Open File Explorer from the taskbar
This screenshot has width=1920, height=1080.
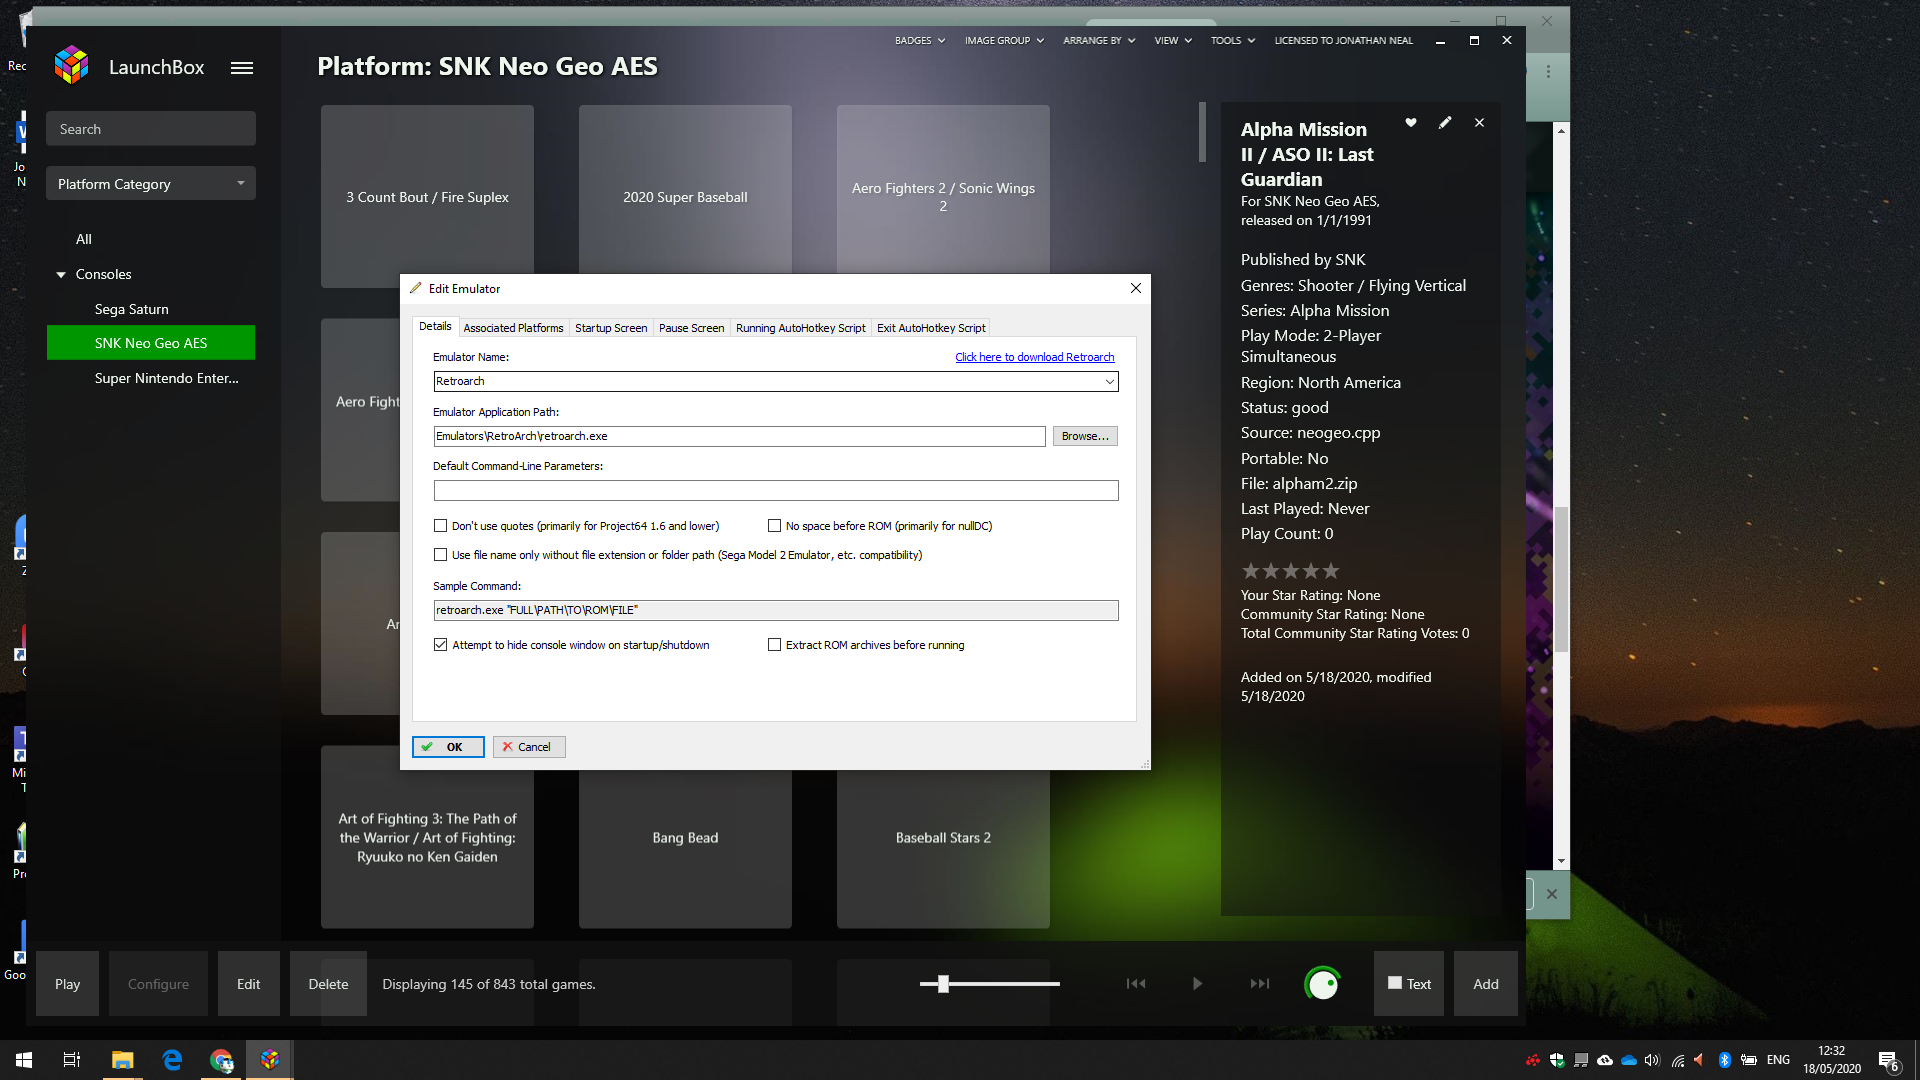pos(122,1060)
